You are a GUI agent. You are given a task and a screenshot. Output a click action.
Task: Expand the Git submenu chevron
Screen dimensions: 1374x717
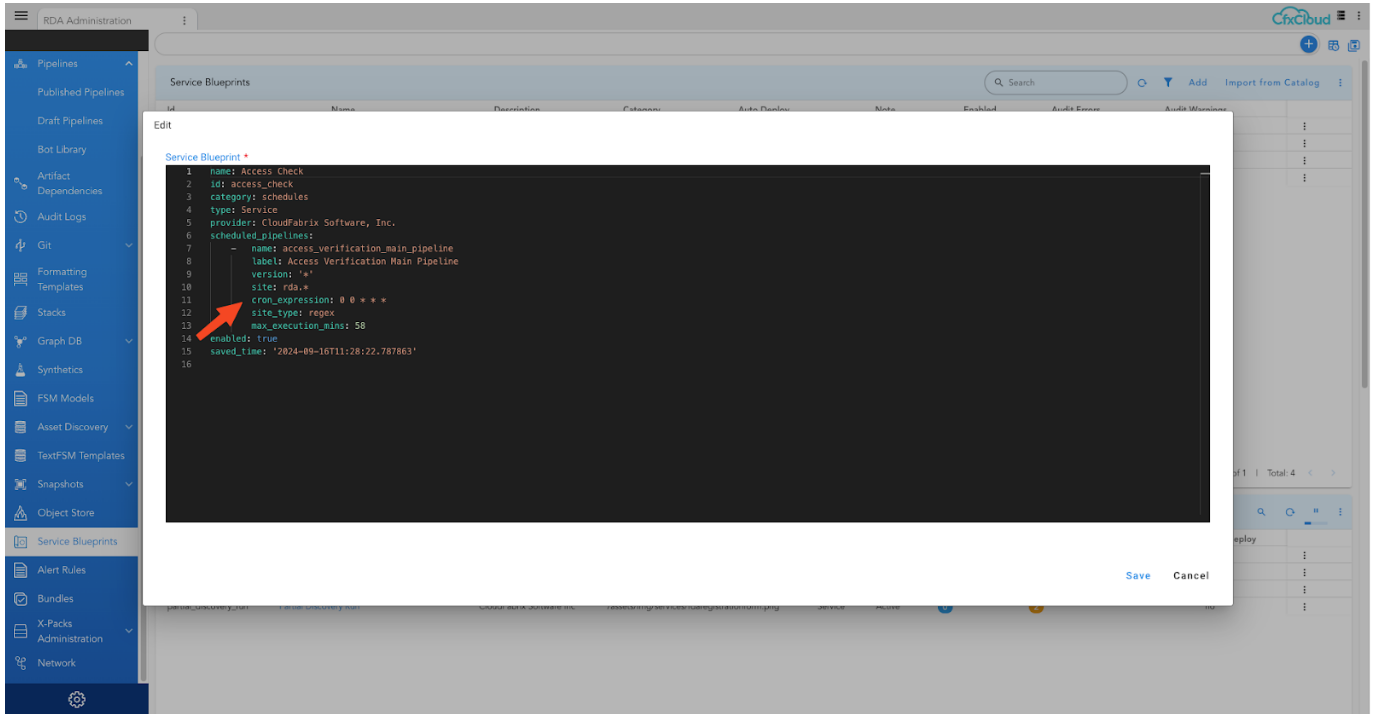tap(129, 245)
